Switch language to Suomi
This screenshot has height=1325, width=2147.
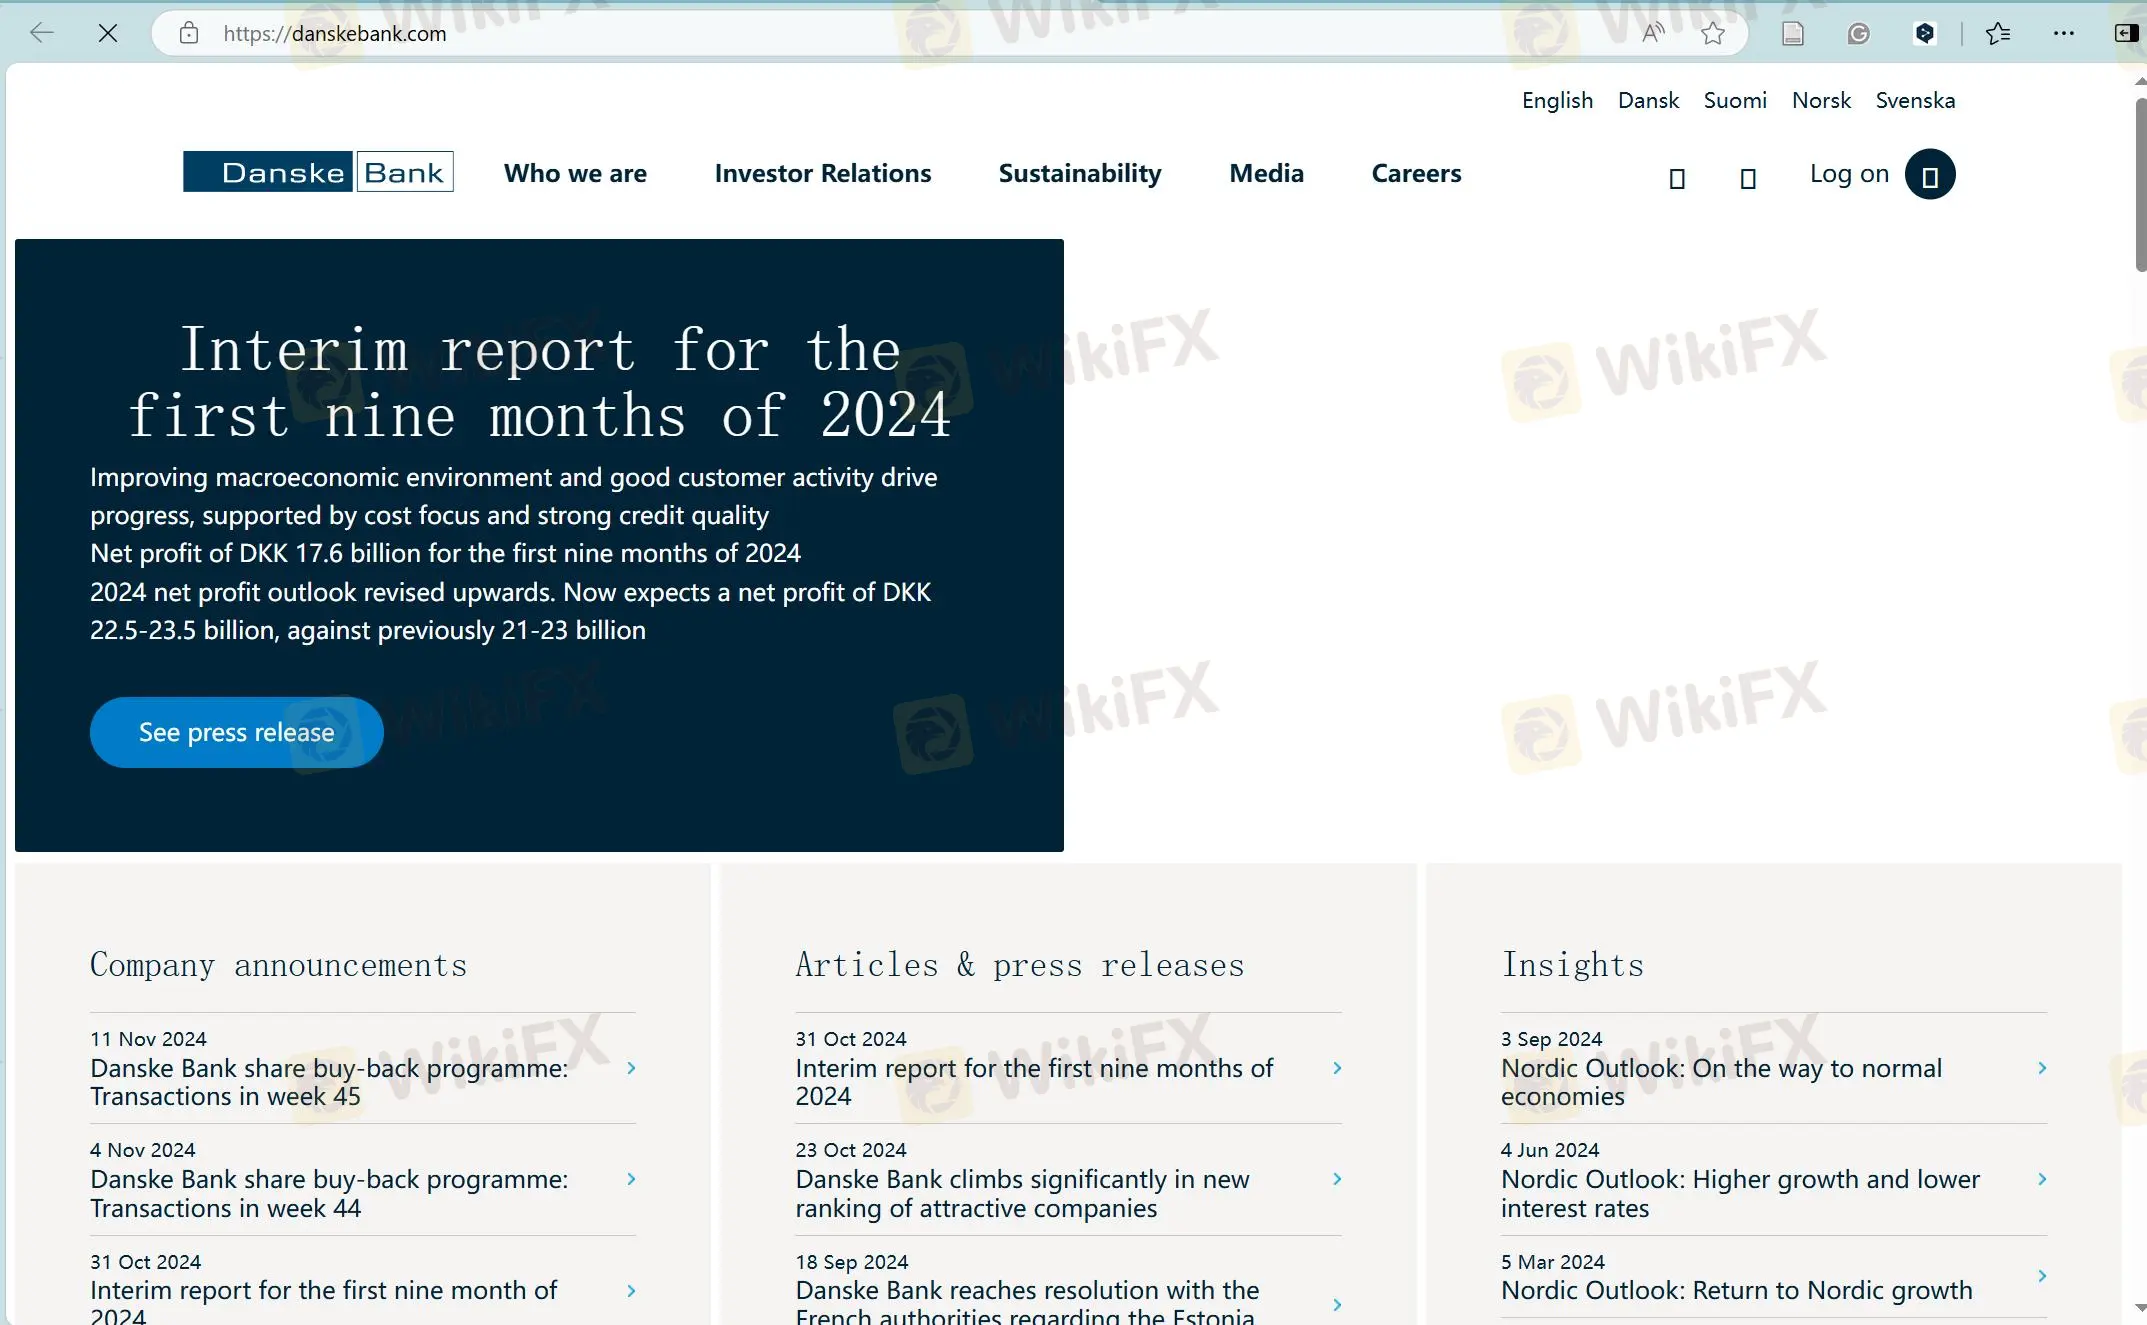1735,100
